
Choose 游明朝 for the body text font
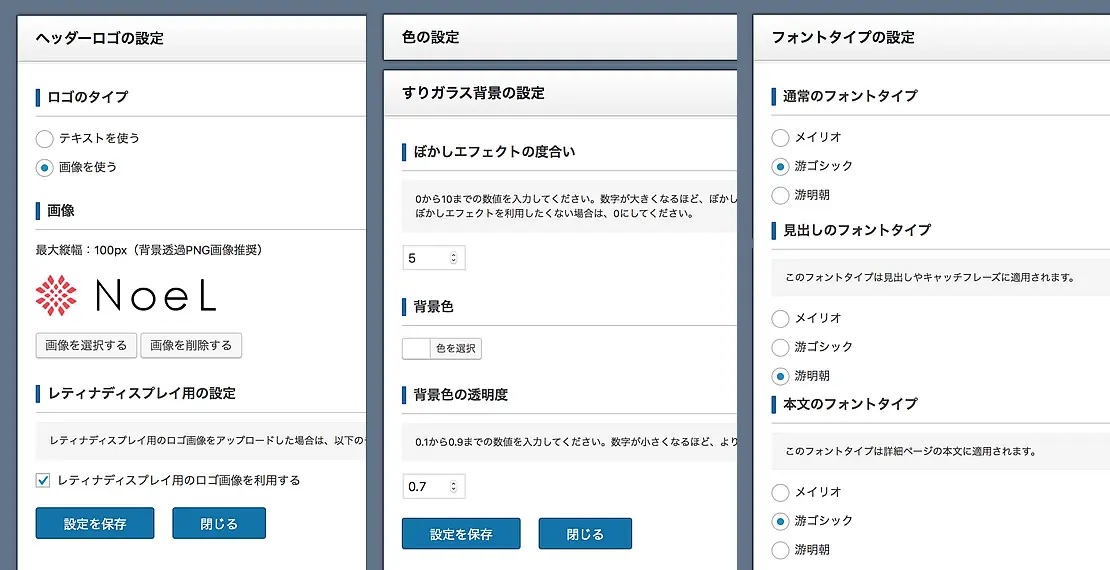coord(781,550)
